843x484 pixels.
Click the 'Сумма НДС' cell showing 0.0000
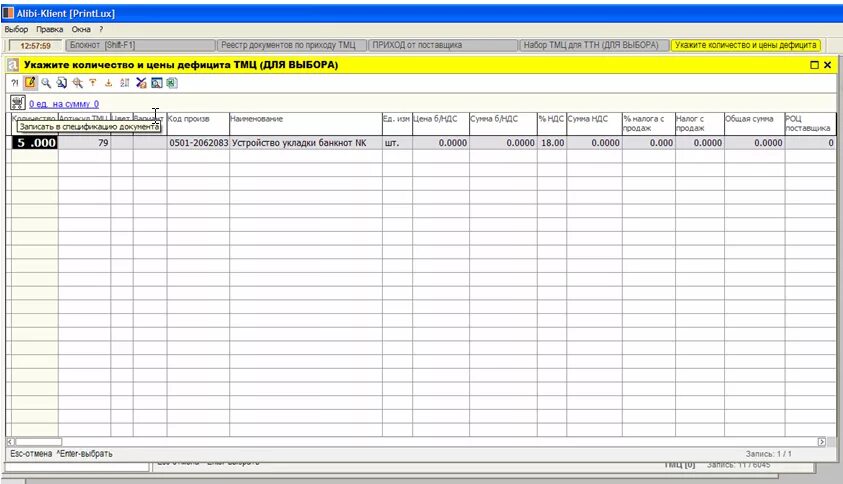pos(594,143)
